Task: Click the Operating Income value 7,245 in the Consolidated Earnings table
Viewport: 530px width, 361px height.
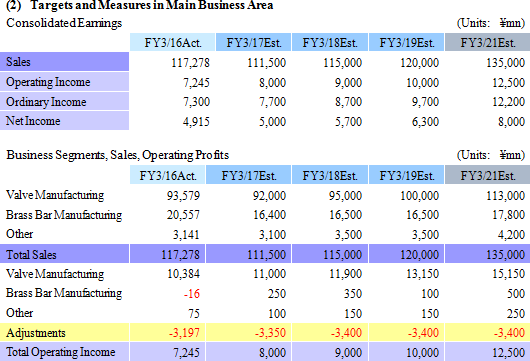Action: click(x=196, y=82)
